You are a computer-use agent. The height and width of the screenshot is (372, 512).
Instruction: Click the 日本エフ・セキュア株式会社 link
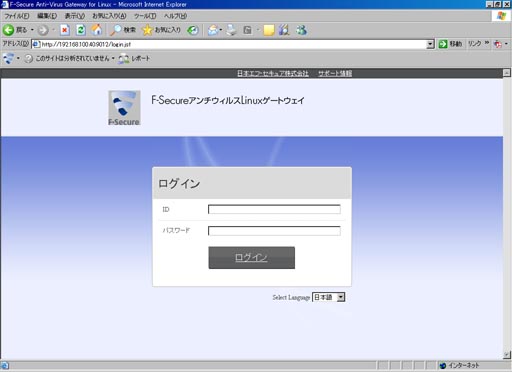pos(273,73)
